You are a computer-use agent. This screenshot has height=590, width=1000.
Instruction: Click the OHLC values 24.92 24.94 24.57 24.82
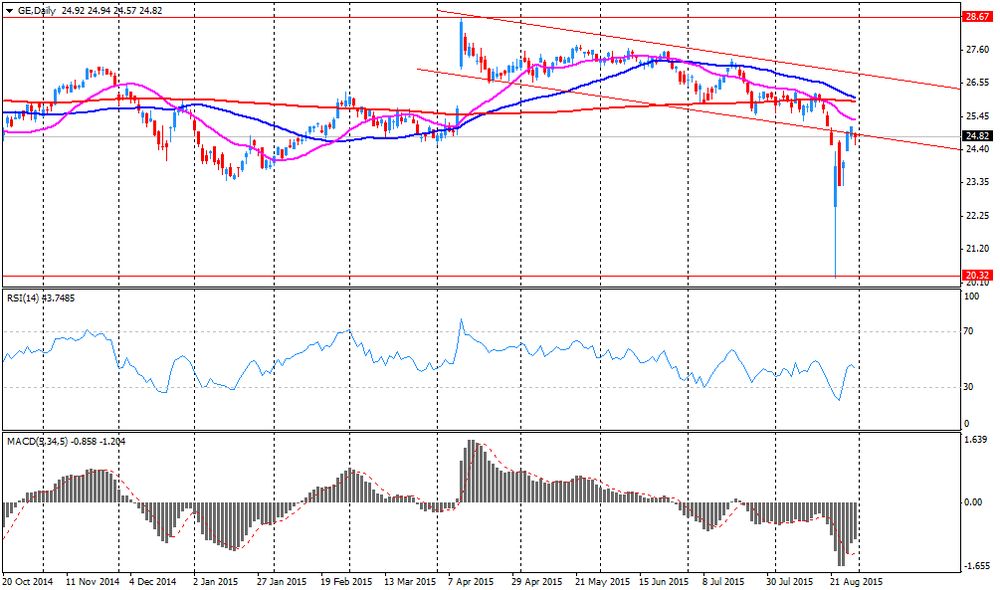coord(112,11)
